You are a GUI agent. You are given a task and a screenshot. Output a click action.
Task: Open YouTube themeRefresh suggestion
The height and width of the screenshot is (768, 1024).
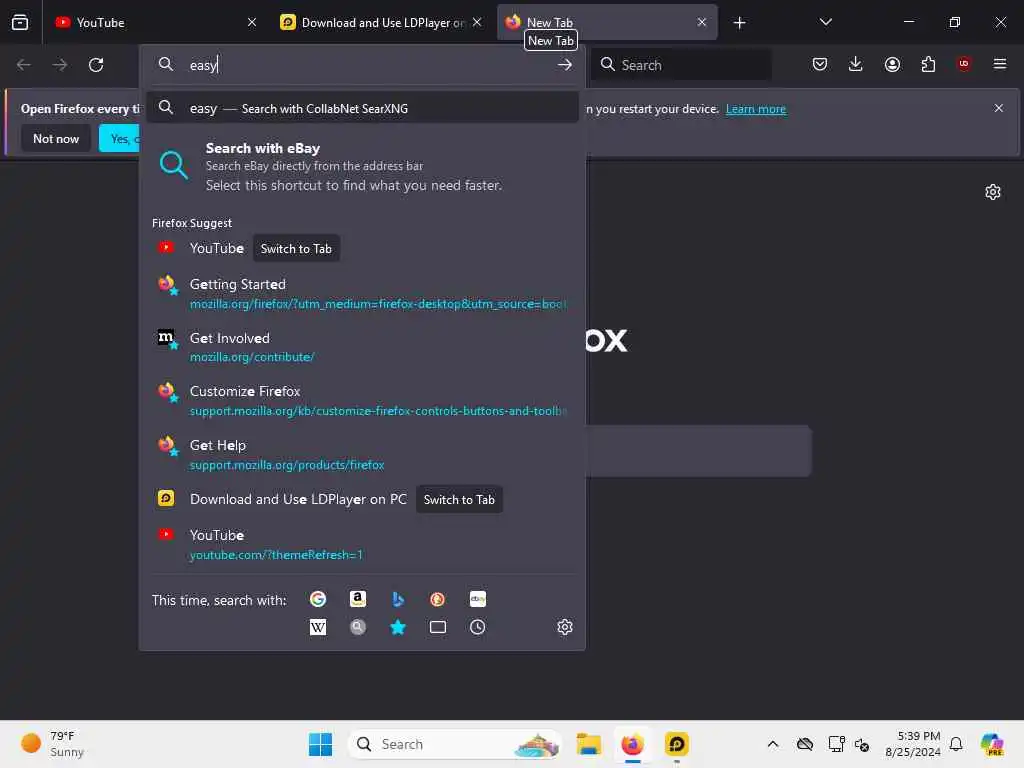pyautogui.click(x=362, y=544)
